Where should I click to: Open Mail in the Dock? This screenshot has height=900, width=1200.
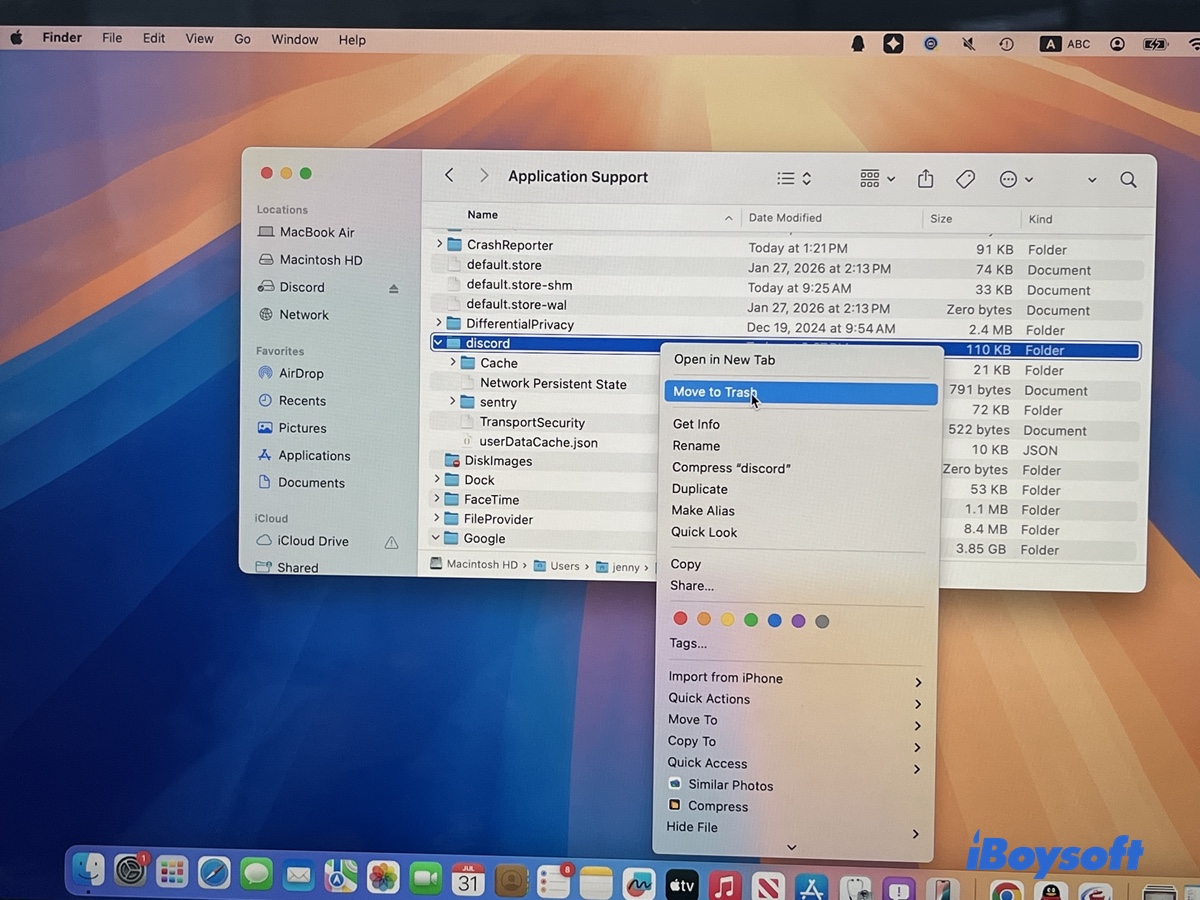click(298, 876)
